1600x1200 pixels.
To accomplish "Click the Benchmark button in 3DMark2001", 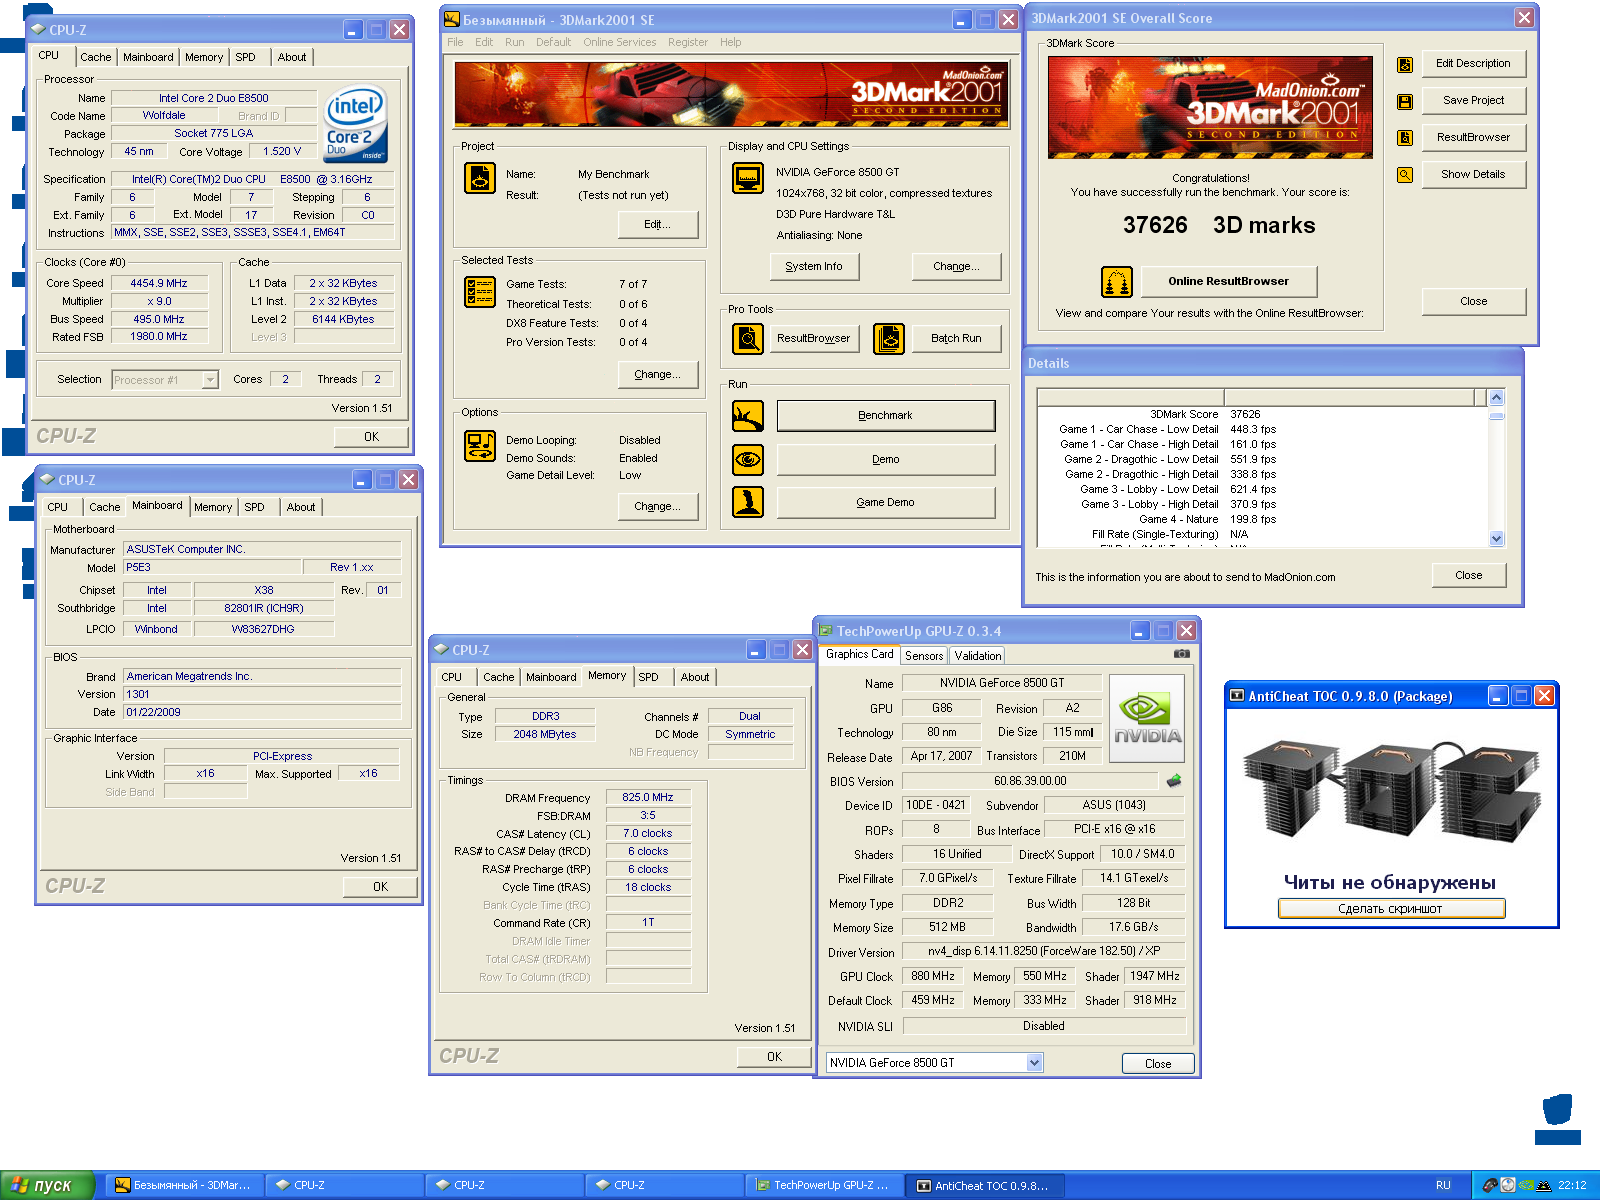I will tap(886, 416).
